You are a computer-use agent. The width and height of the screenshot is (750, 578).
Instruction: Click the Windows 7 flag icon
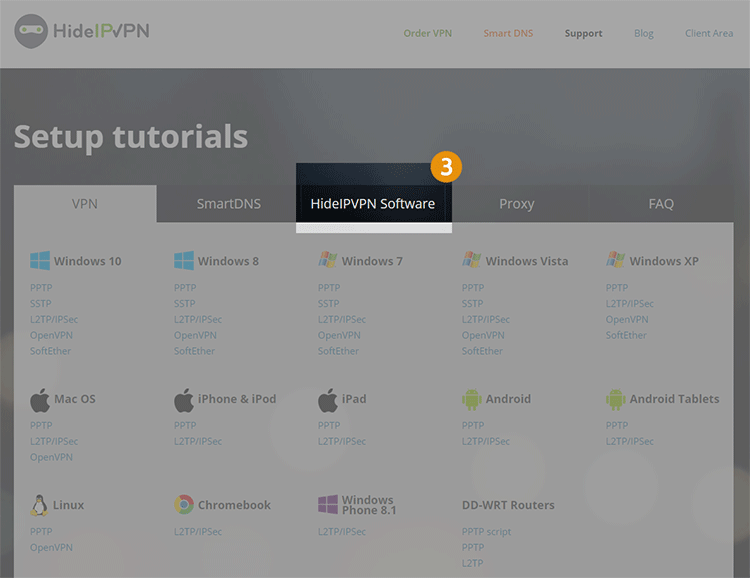pos(328,260)
